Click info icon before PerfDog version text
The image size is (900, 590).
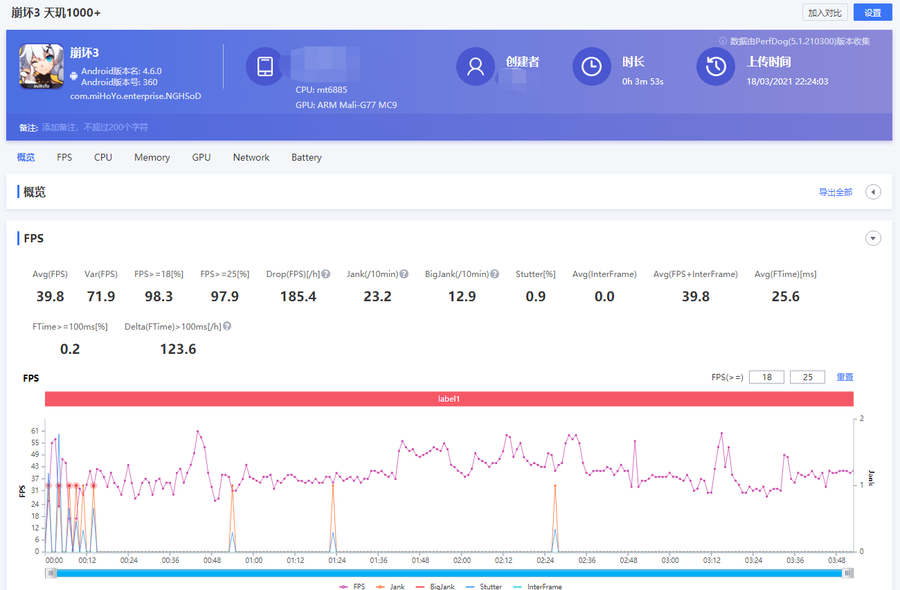[723, 41]
